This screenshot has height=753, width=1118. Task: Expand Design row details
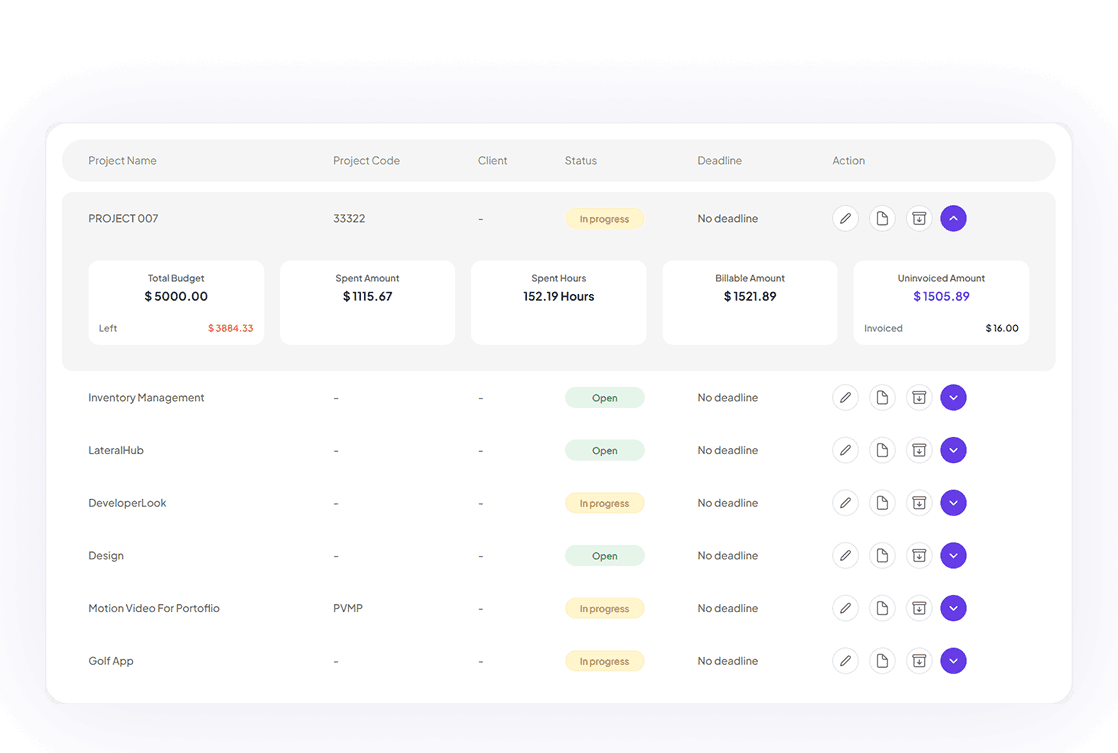pyautogui.click(x=953, y=555)
